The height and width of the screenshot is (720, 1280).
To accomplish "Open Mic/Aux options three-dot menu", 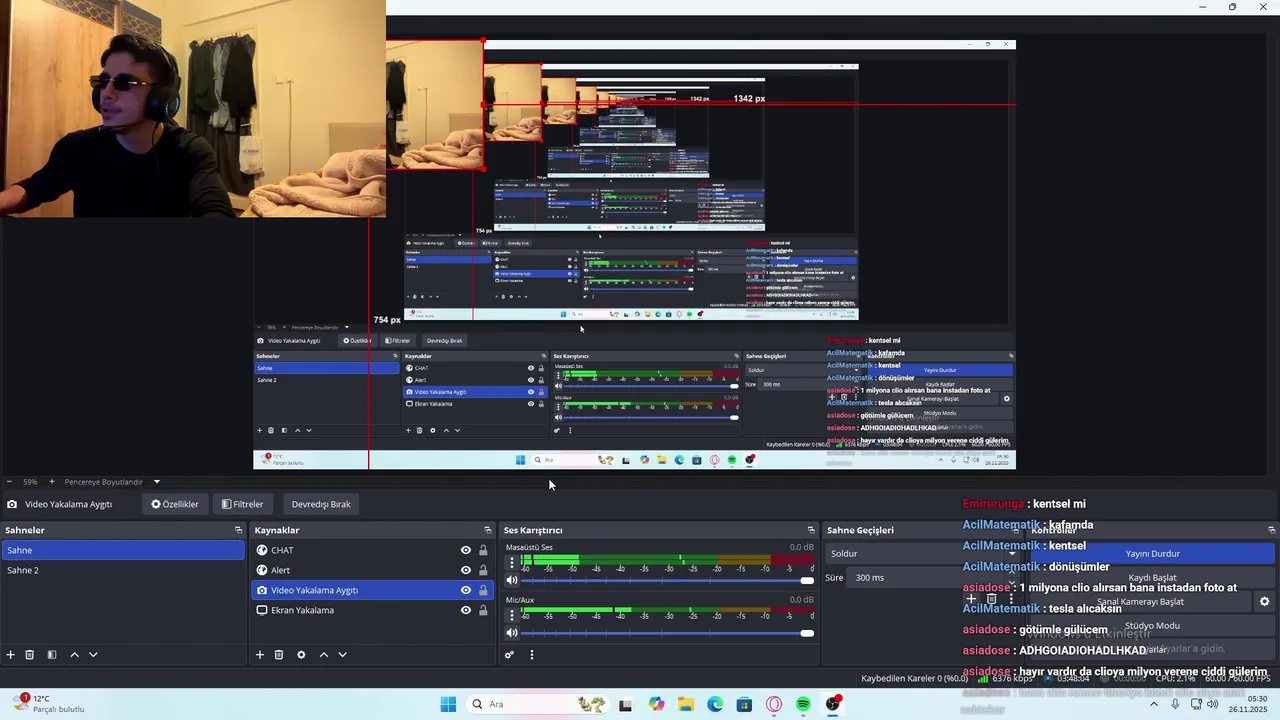I will [x=512, y=615].
